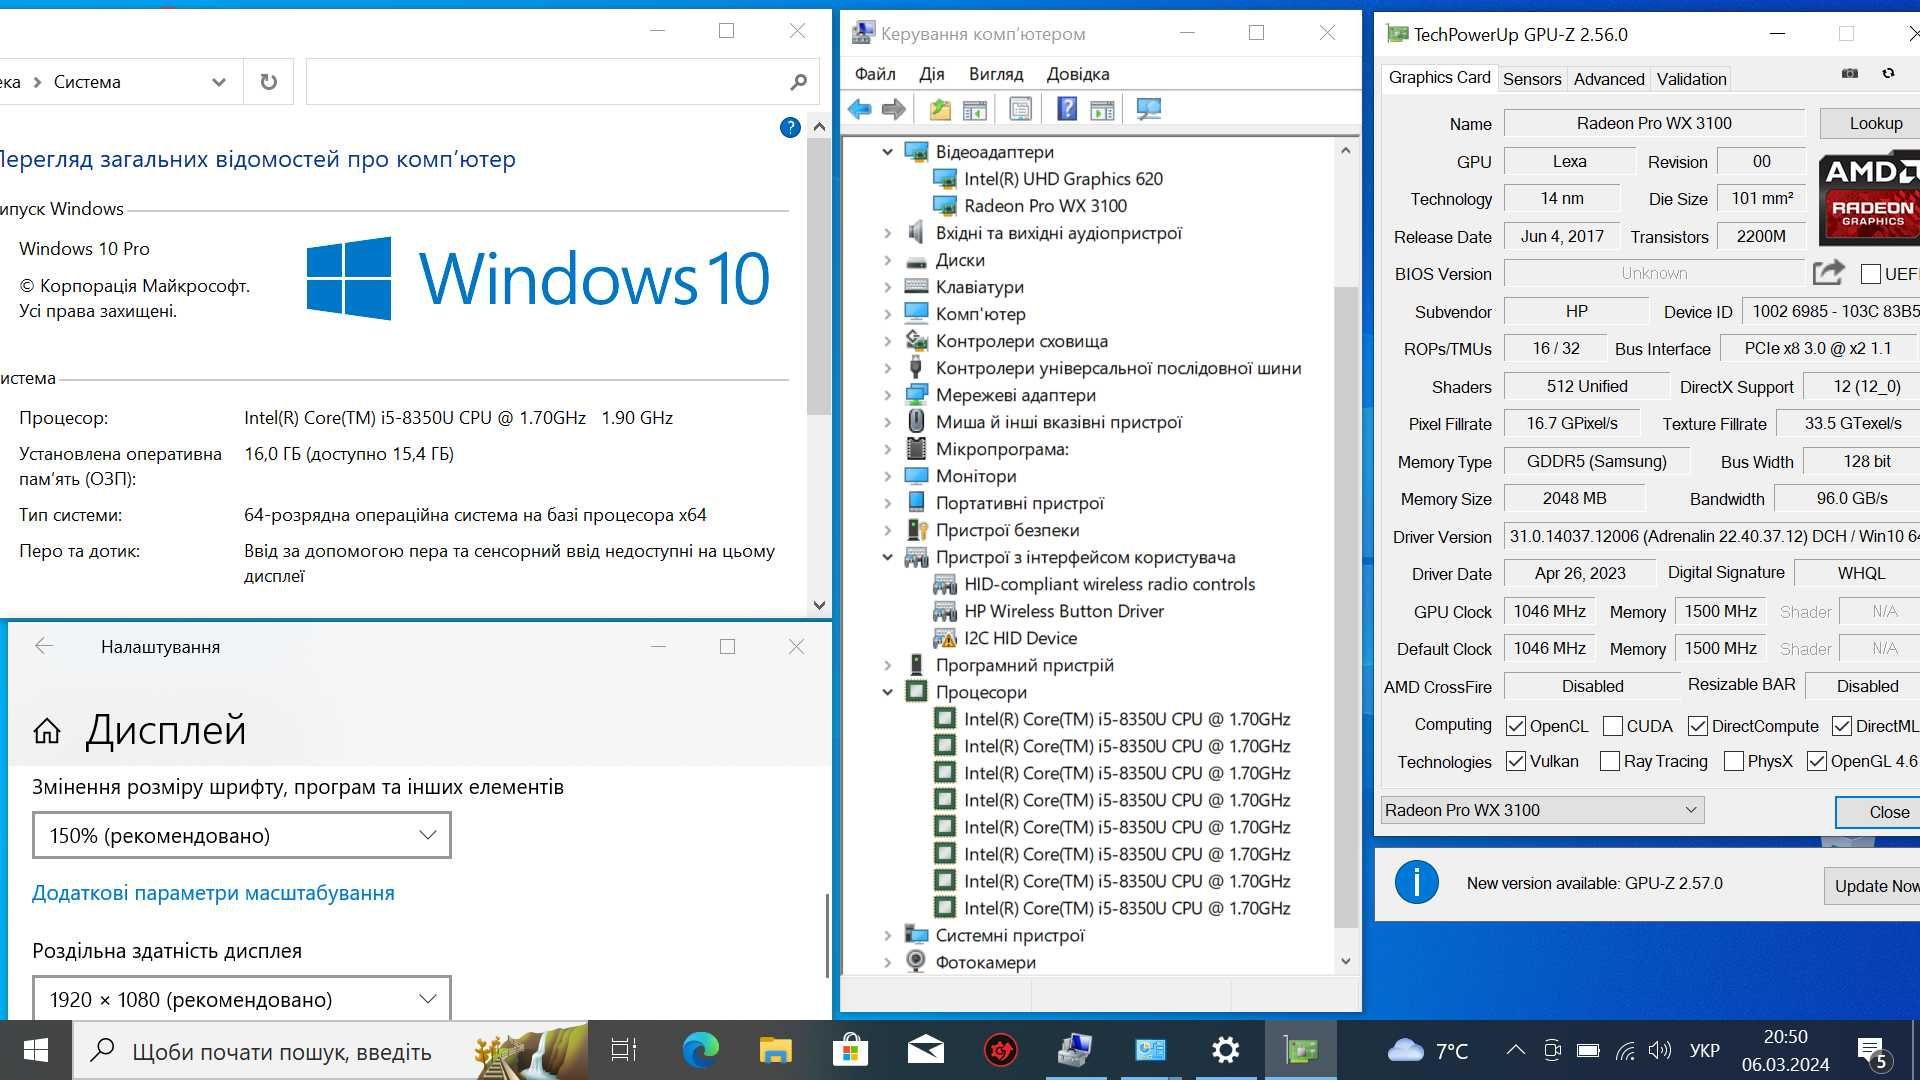Open the Mail app from the taskbar
Image resolution: width=1920 pixels, height=1080 pixels.
[x=925, y=1050]
